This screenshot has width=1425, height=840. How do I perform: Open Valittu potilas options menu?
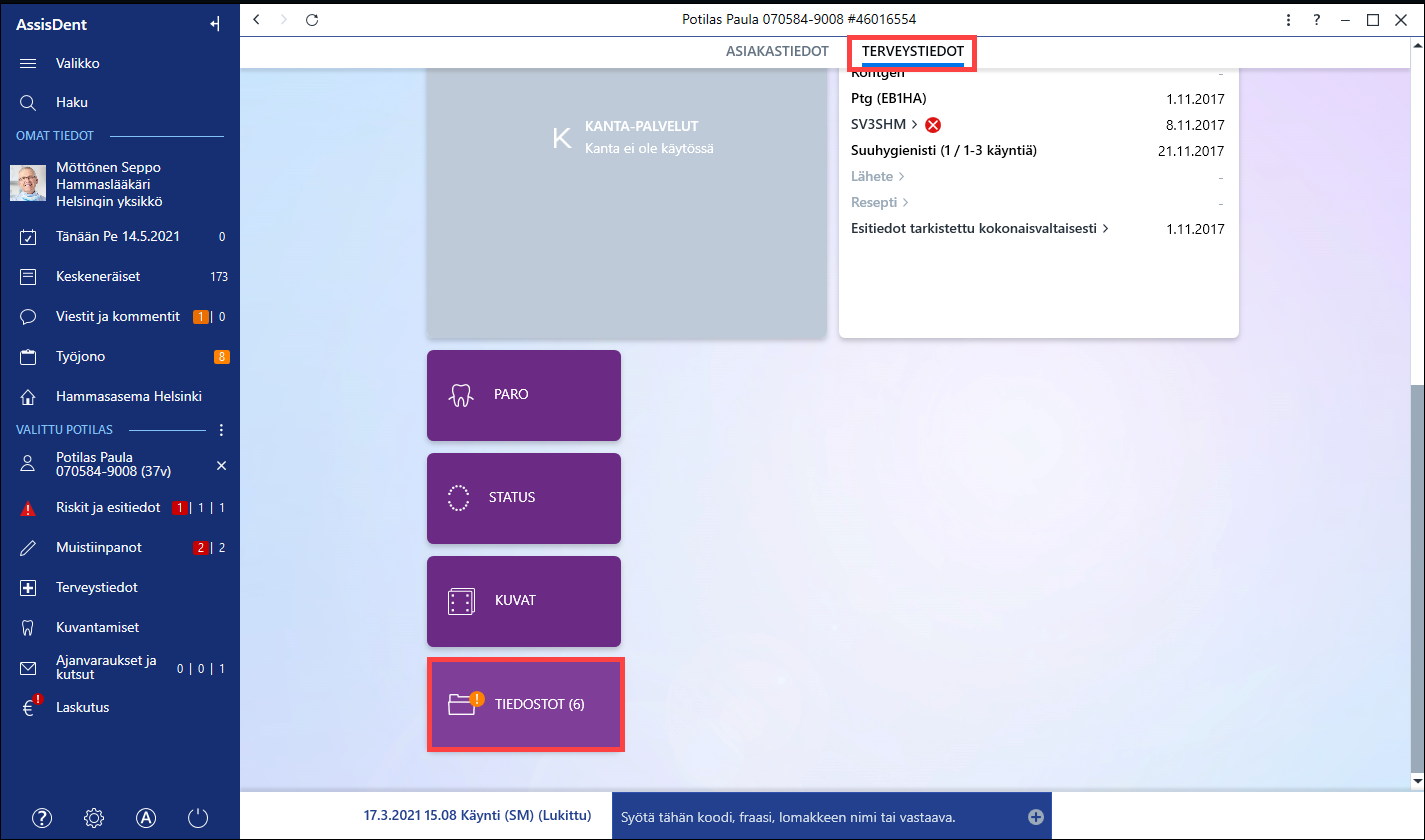pos(222,430)
